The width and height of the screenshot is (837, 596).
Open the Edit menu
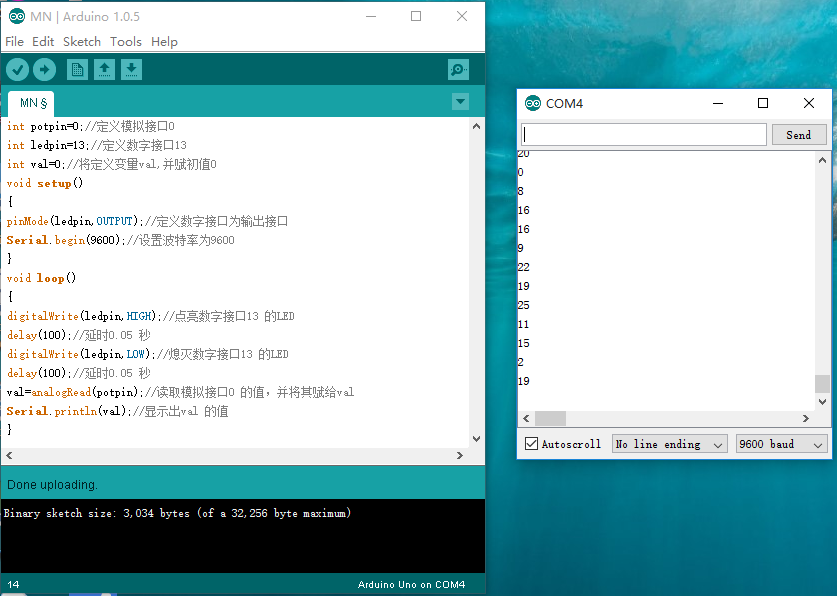coord(43,42)
